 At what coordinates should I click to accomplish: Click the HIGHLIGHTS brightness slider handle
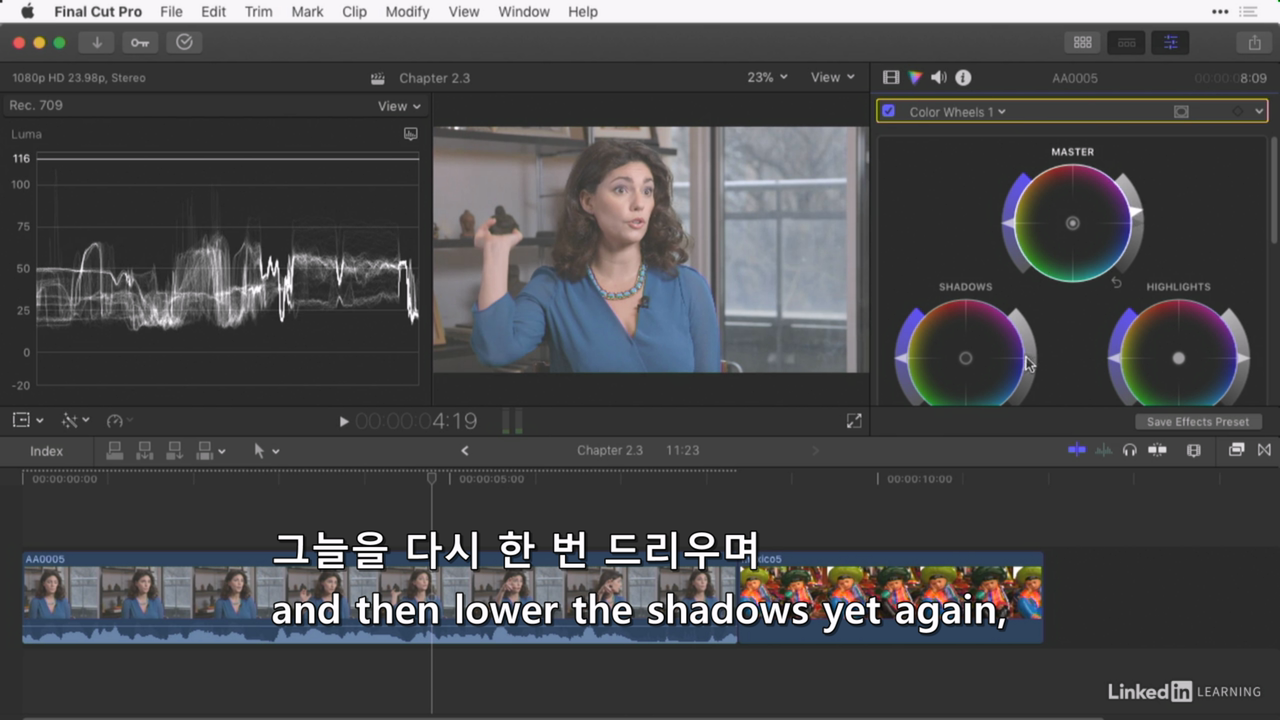click(1242, 358)
